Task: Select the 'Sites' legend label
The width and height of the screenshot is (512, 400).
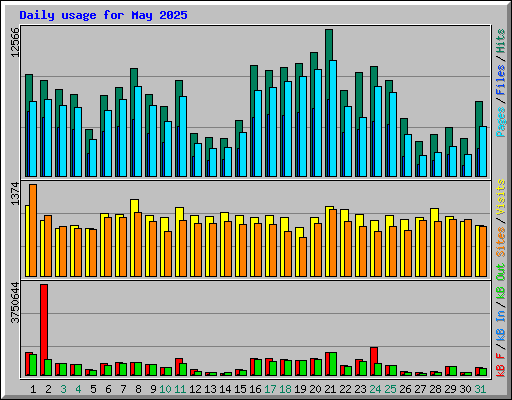Action: [501, 242]
